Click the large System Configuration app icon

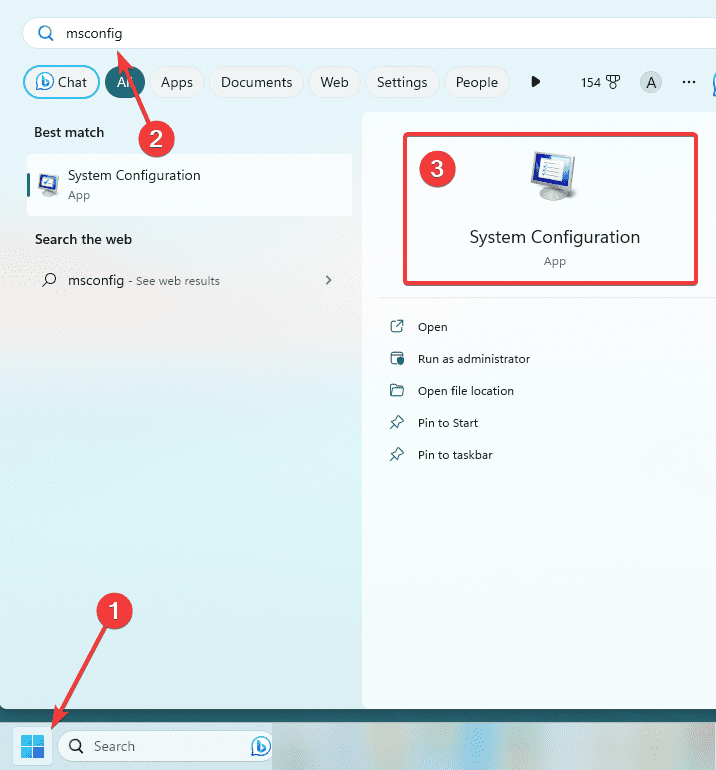click(553, 176)
